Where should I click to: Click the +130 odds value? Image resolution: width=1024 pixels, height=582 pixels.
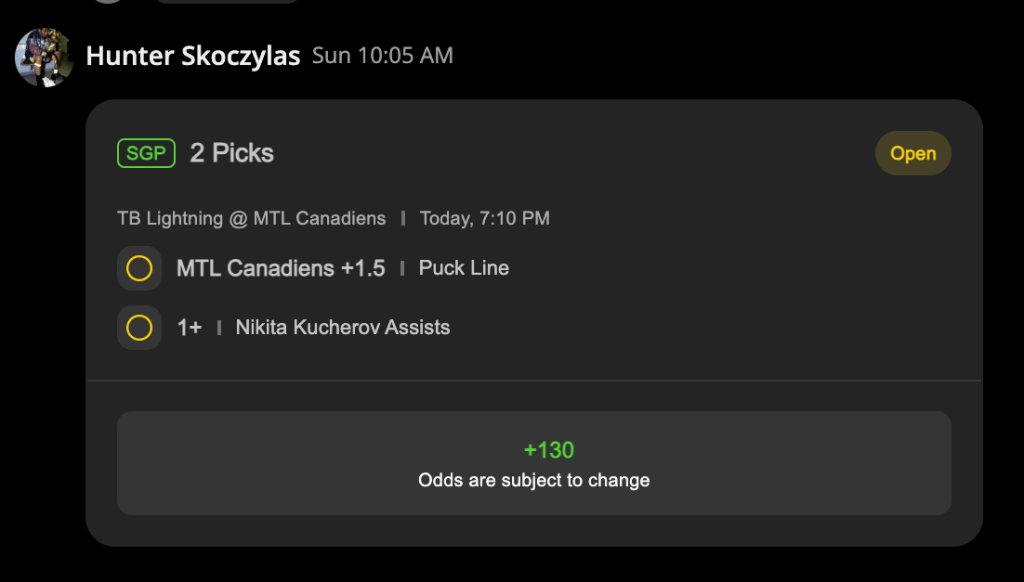point(549,450)
